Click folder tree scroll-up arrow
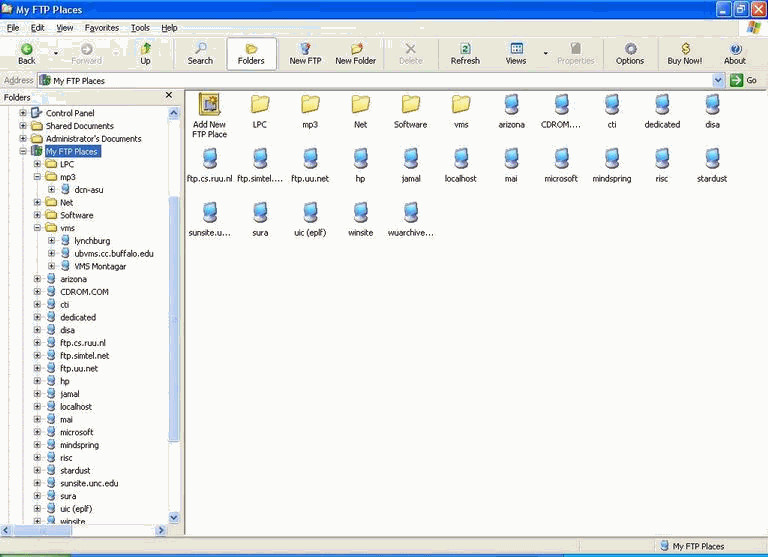This screenshot has height=557, width=768. [174, 114]
